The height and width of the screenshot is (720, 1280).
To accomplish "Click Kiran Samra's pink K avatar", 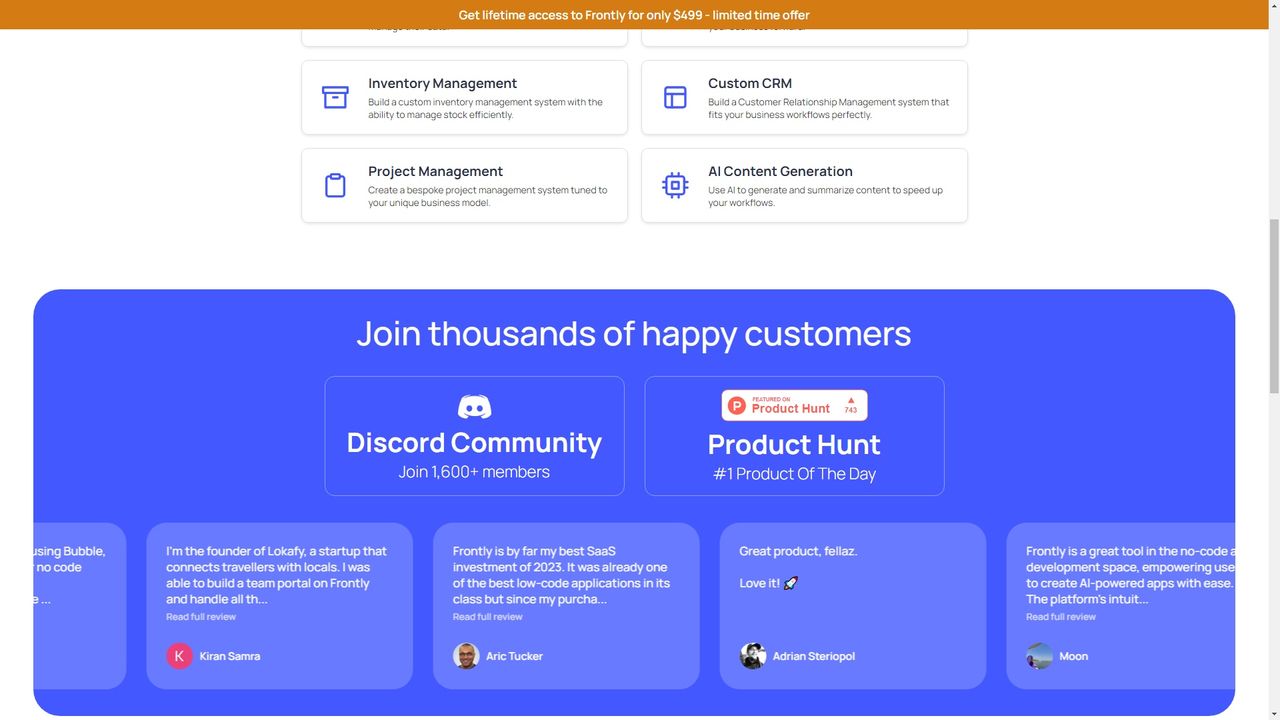I will [179, 656].
